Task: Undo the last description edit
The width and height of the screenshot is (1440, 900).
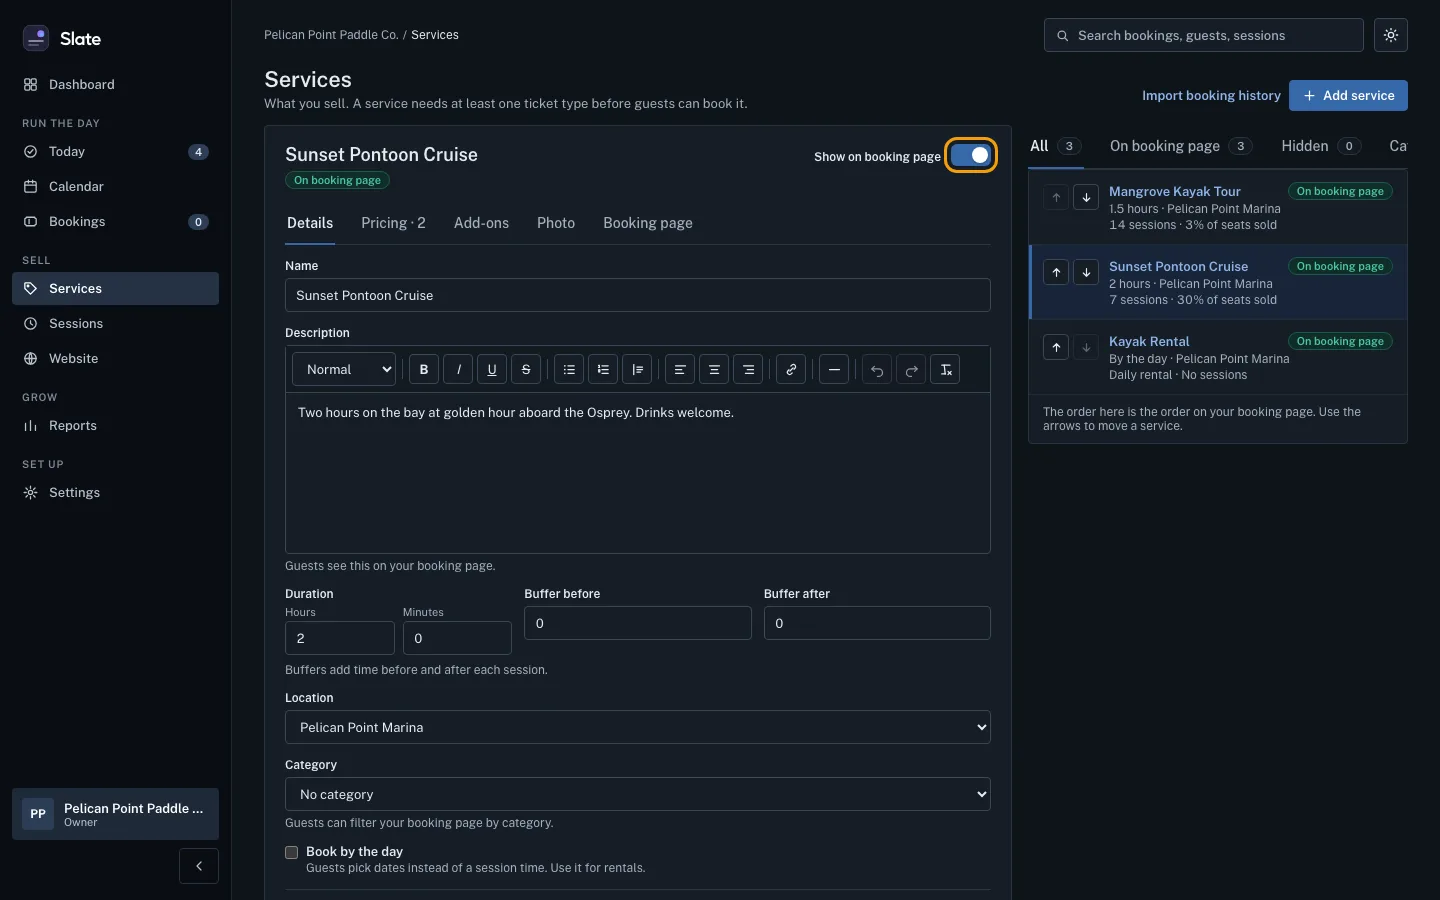Action: [877, 370]
